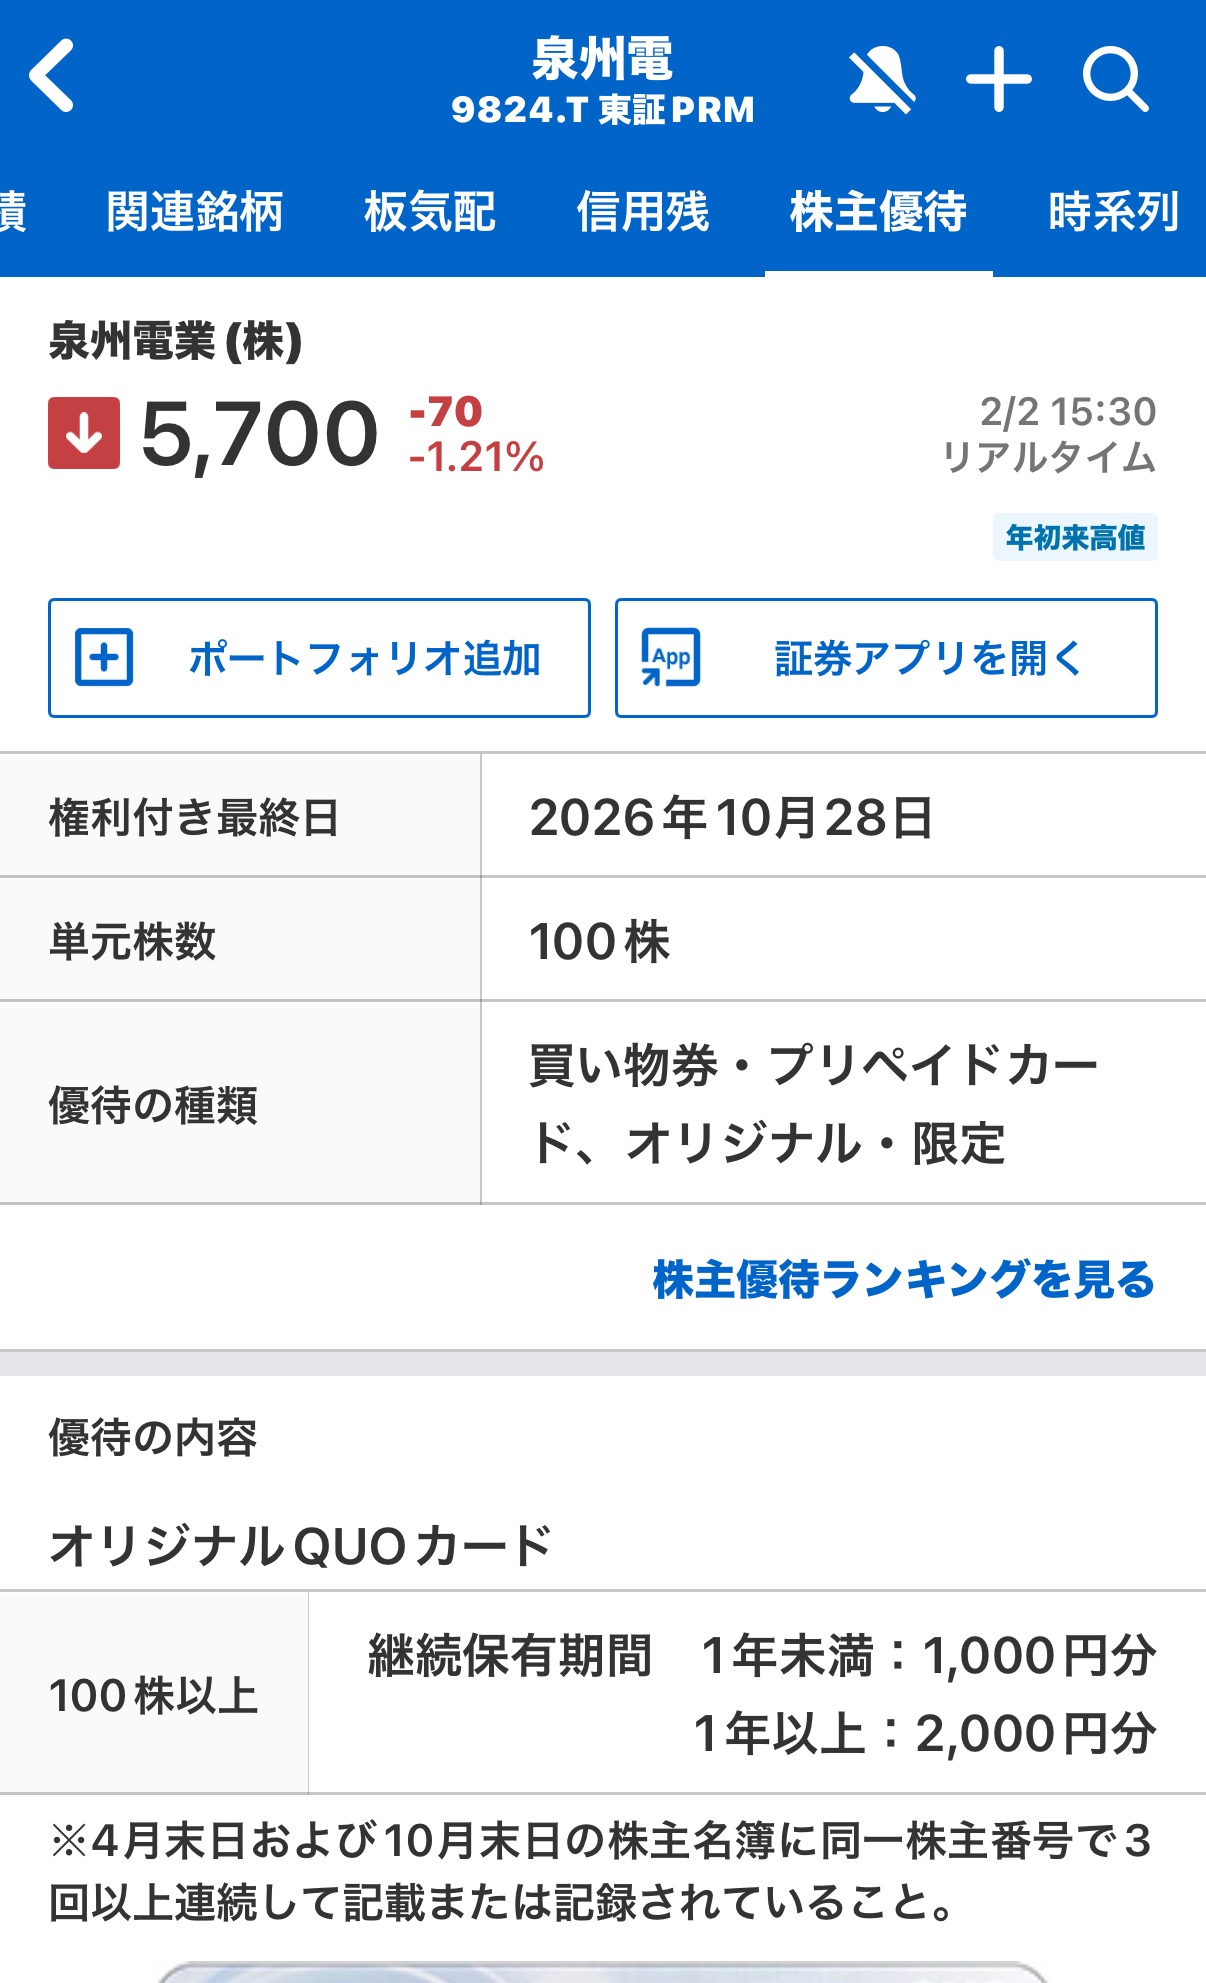This screenshot has width=1206, height=1983.
Task: Tap the App launch icon
Action: pos(670,658)
